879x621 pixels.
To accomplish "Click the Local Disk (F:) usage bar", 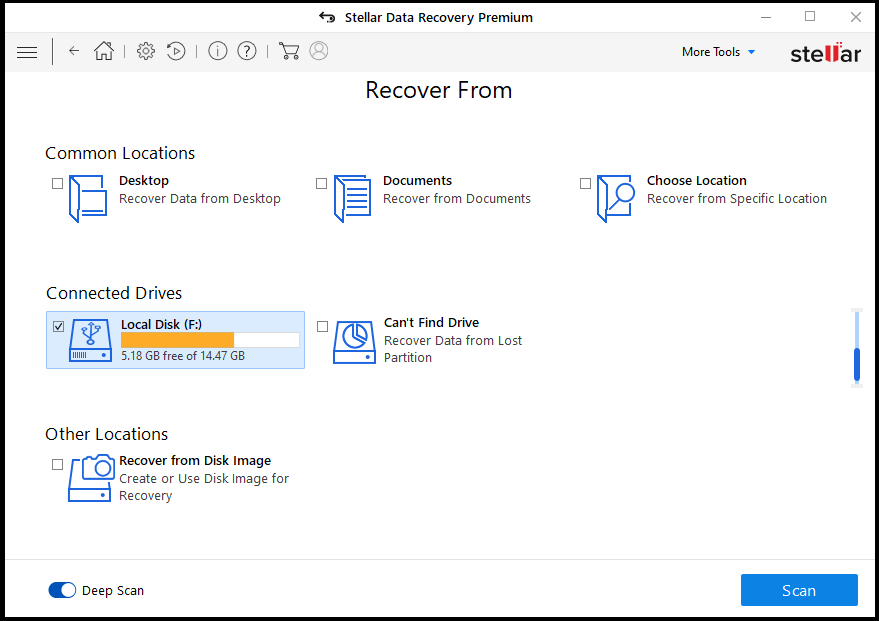I will (x=210, y=340).
